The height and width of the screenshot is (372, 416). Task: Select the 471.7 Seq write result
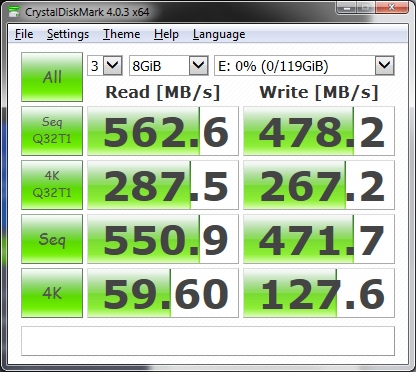(319, 239)
